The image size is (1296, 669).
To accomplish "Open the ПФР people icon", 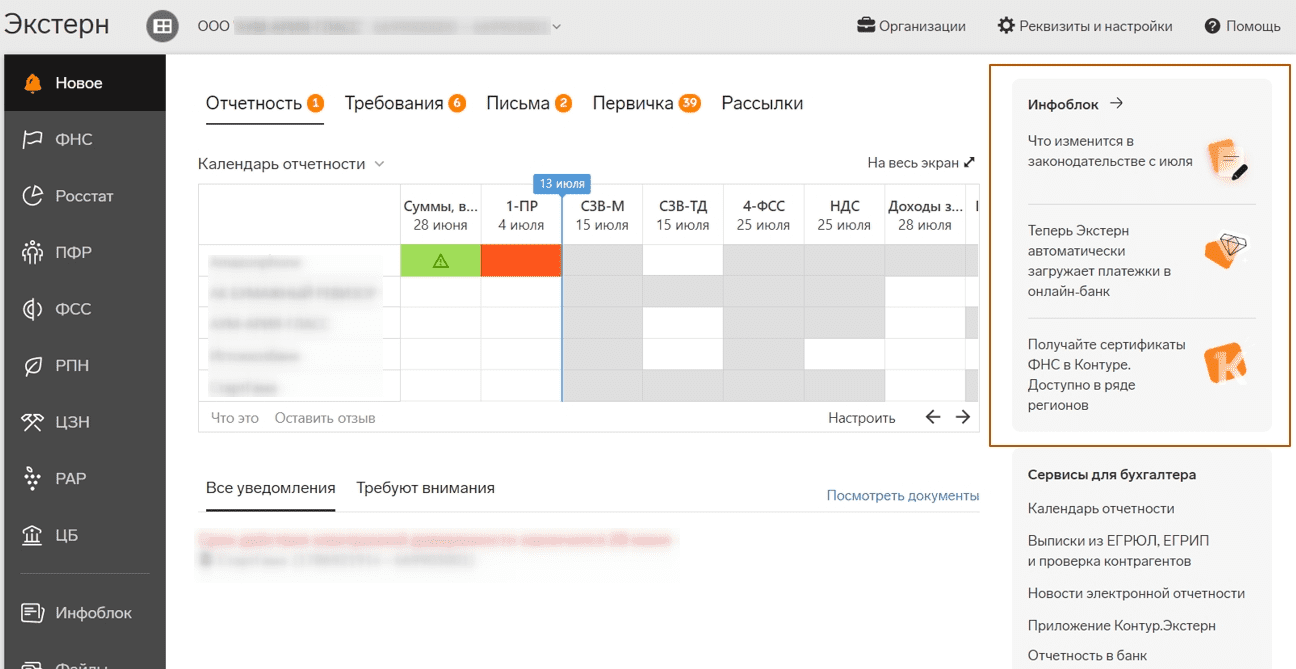I will coord(33,252).
